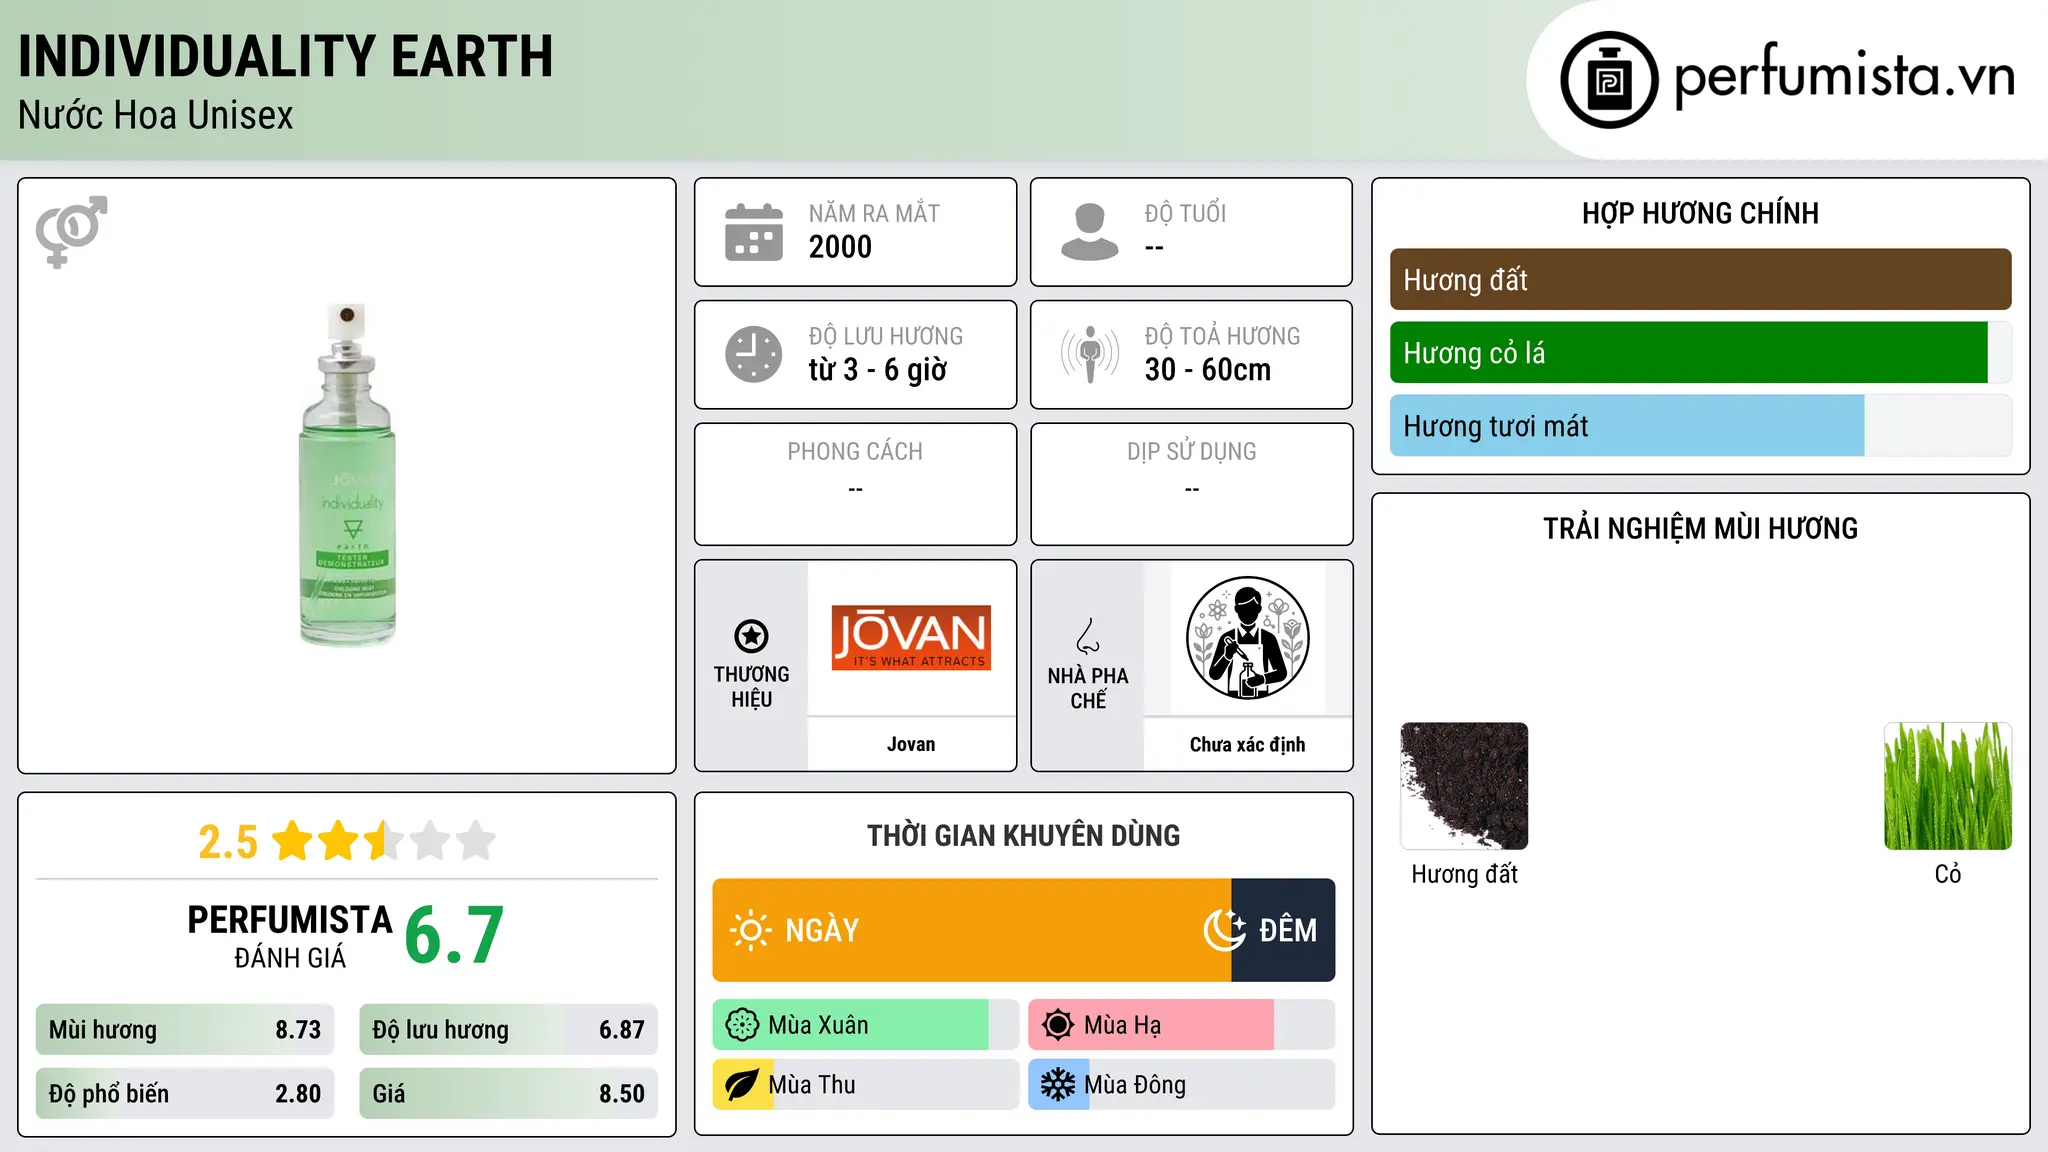Image resolution: width=2048 pixels, height=1152 pixels.
Task: Click the calendar icon beside Năm ra mắt
Action: click(754, 232)
